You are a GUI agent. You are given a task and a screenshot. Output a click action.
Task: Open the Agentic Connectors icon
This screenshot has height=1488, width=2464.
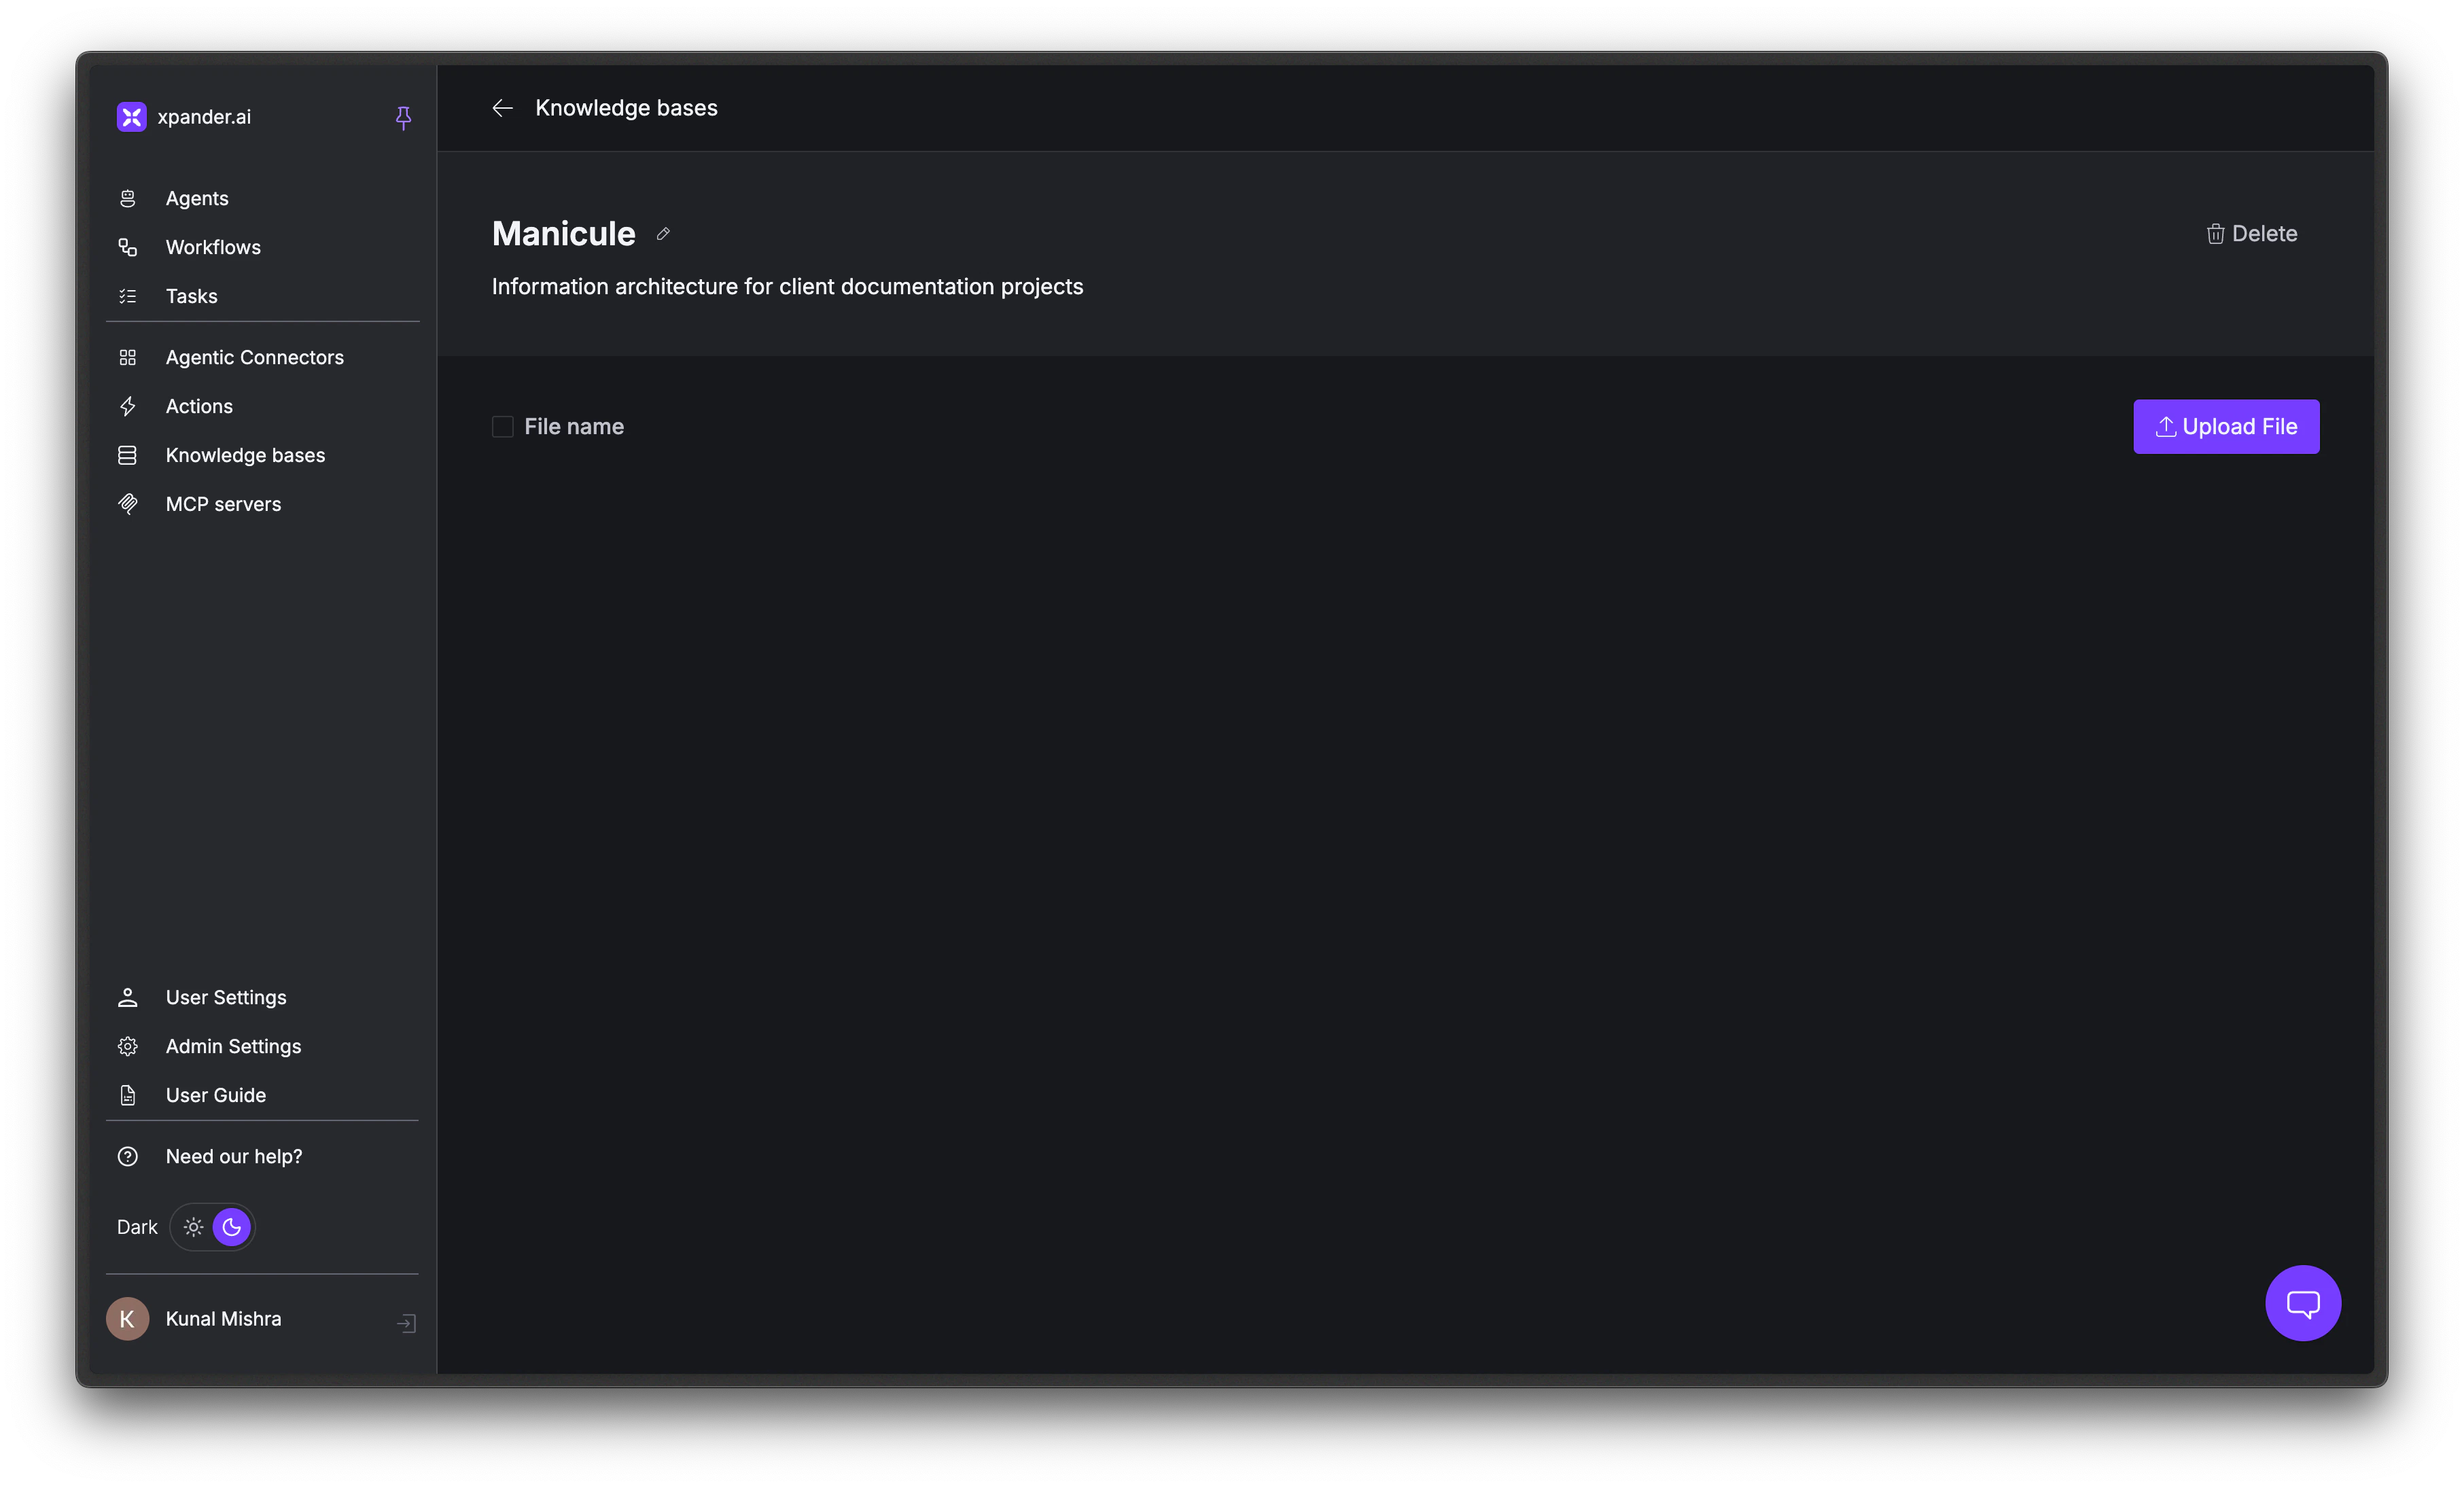(x=128, y=357)
